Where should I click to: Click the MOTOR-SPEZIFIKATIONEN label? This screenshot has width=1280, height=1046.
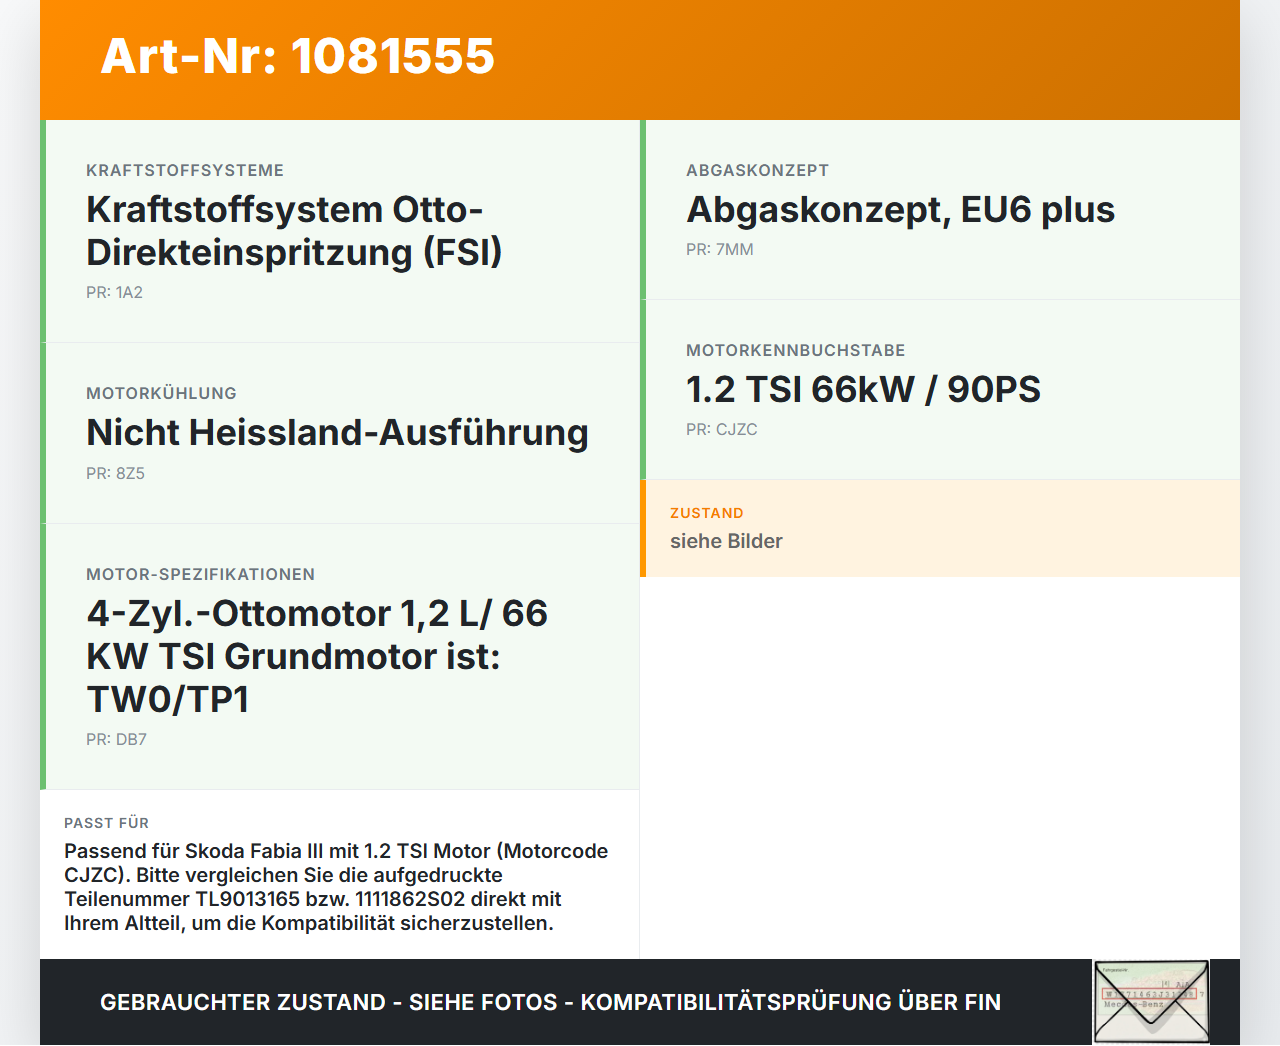200,575
